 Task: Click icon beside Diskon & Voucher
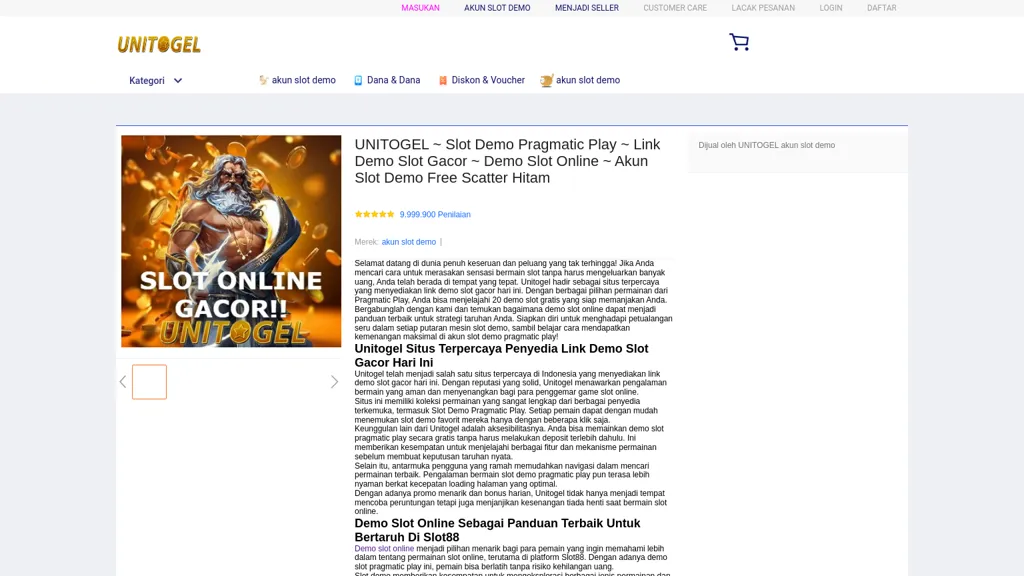click(x=443, y=80)
